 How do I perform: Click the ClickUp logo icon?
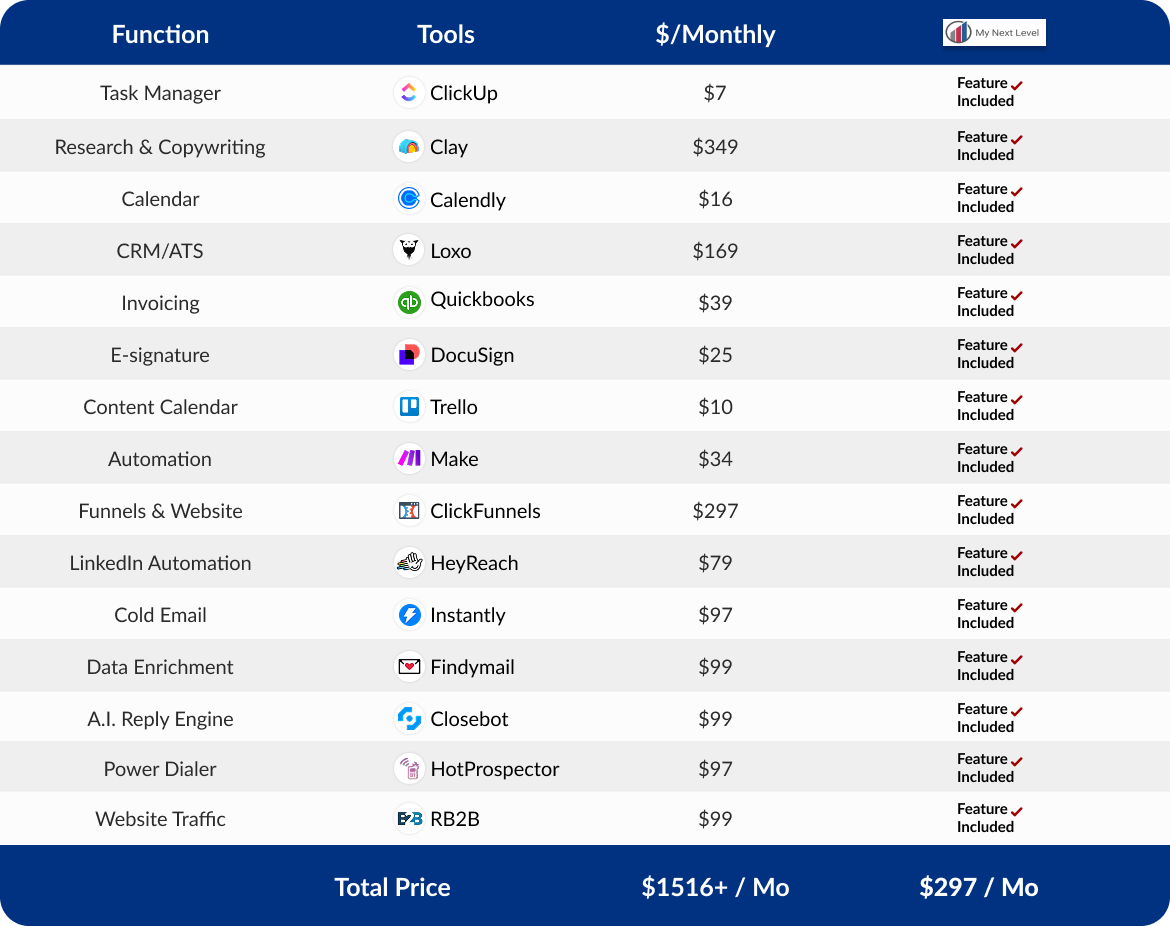[x=408, y=93]
